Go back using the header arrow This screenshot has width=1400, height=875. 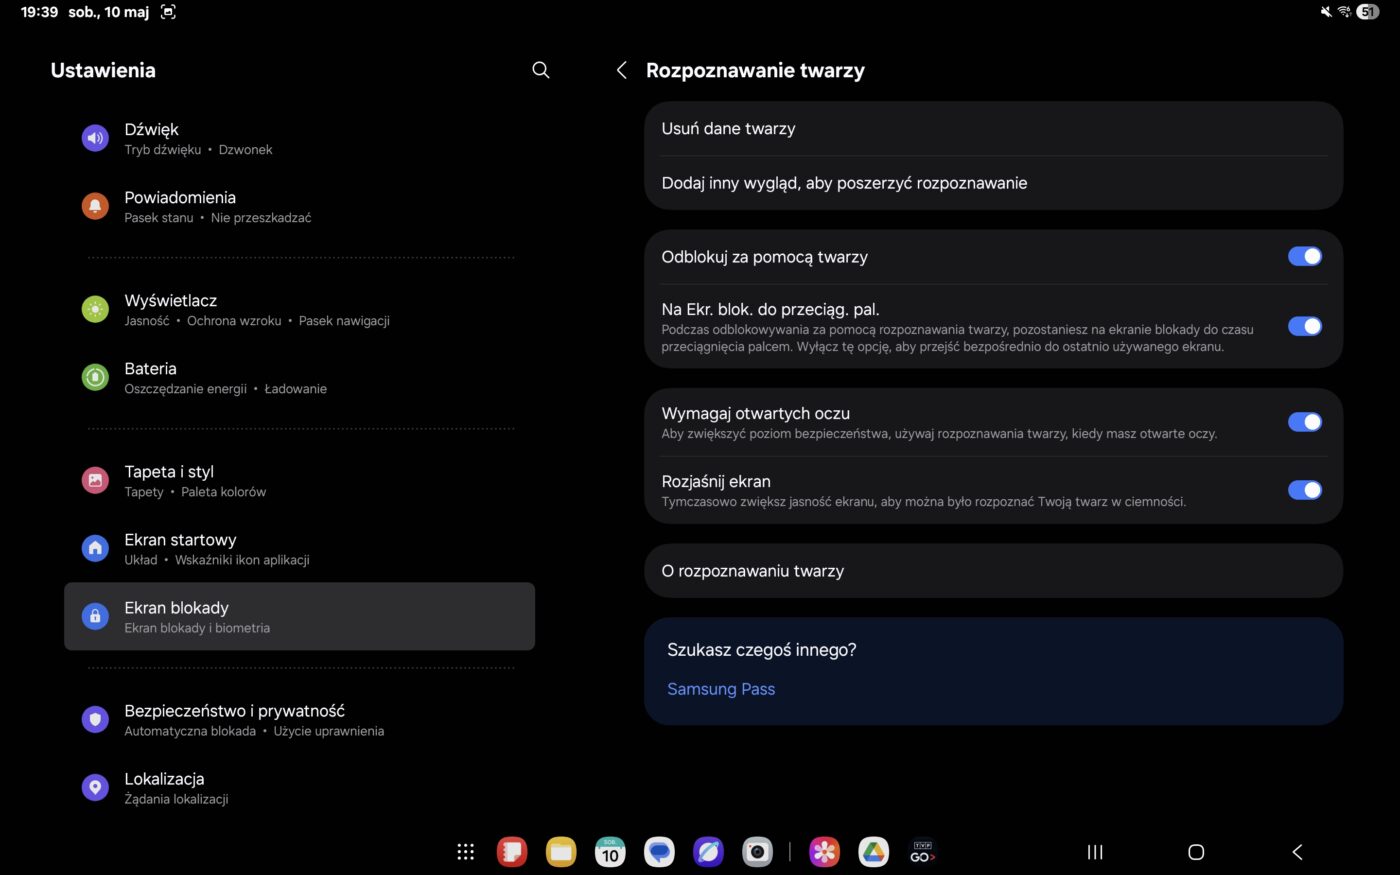622,70
